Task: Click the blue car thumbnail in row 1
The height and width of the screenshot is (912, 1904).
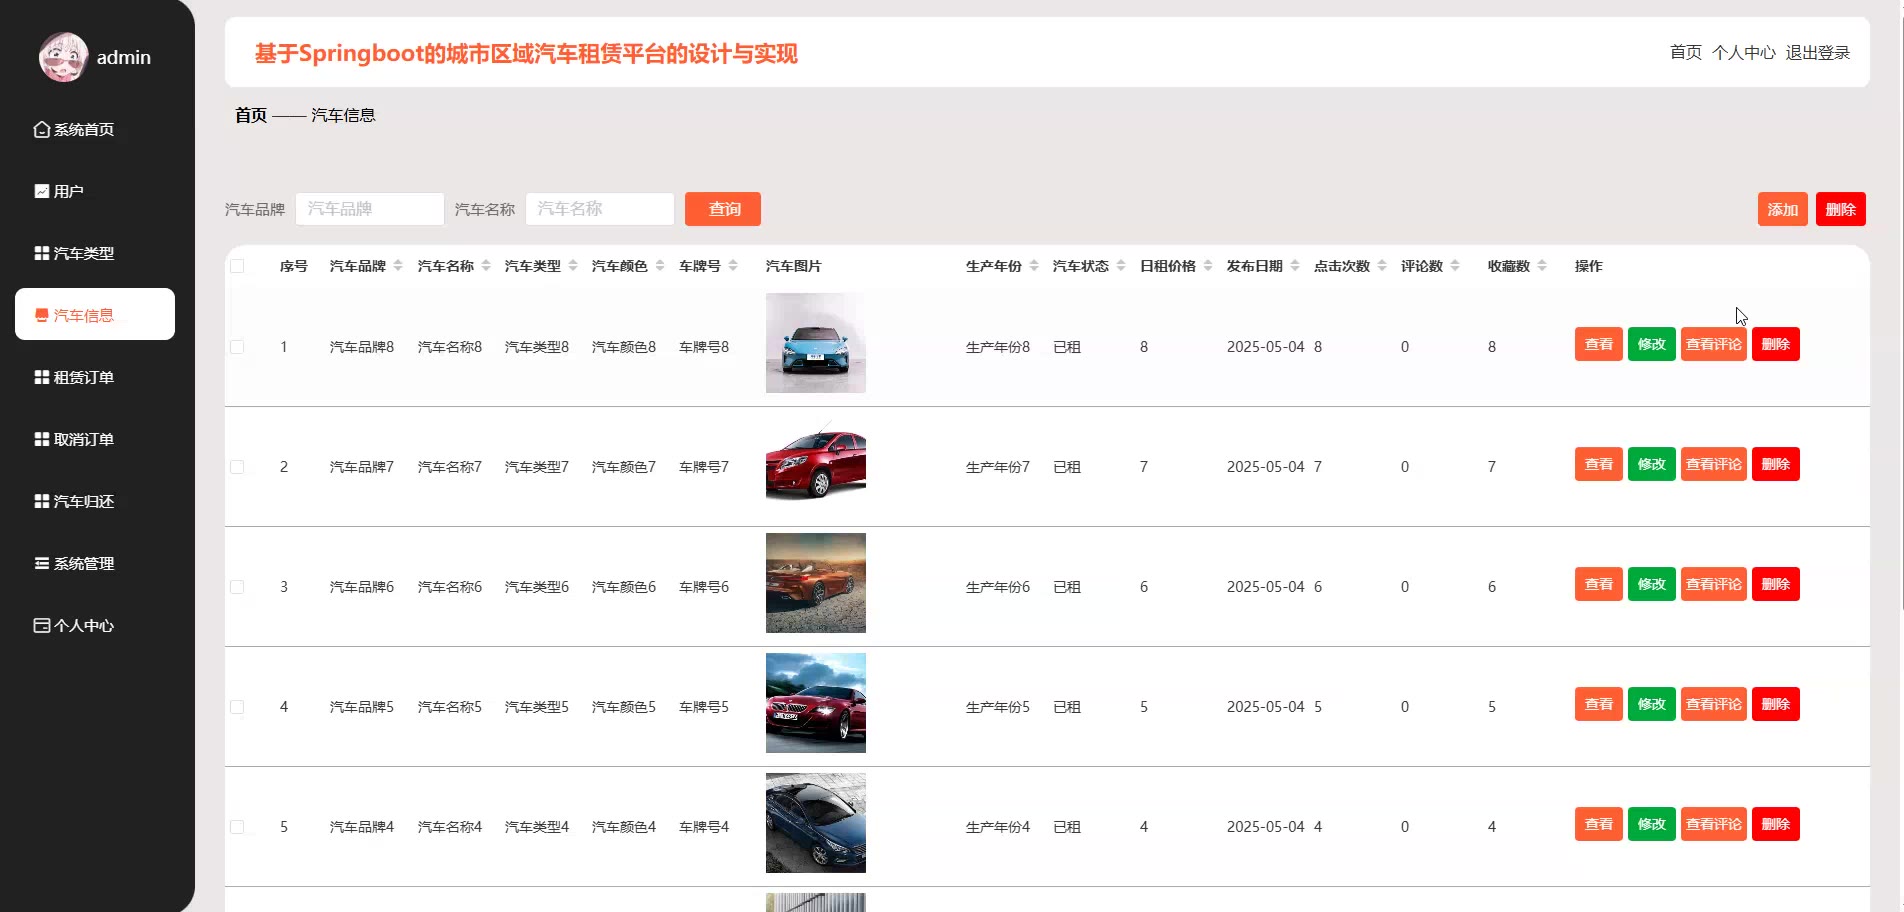Action: [x=815, y=343]
